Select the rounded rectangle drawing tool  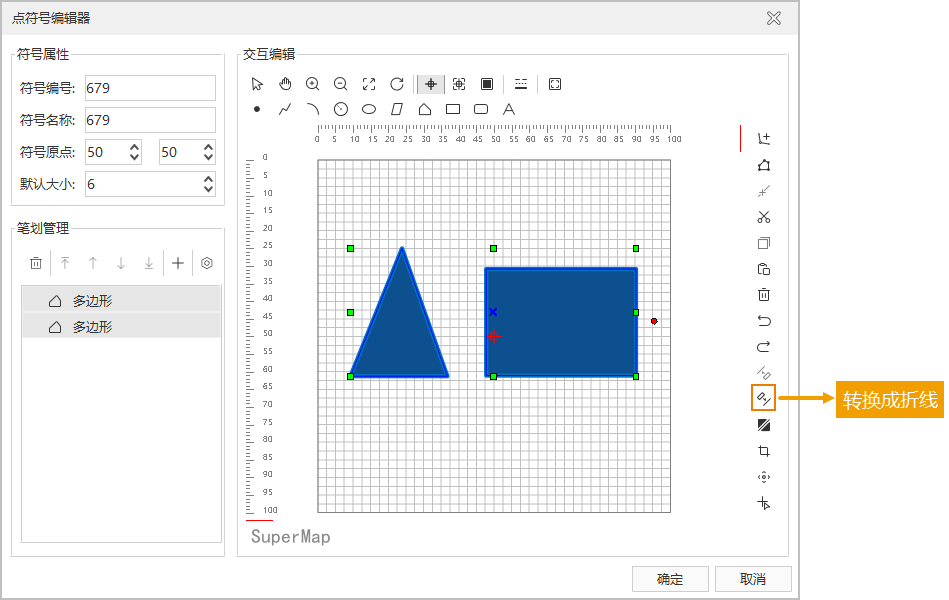481,109
